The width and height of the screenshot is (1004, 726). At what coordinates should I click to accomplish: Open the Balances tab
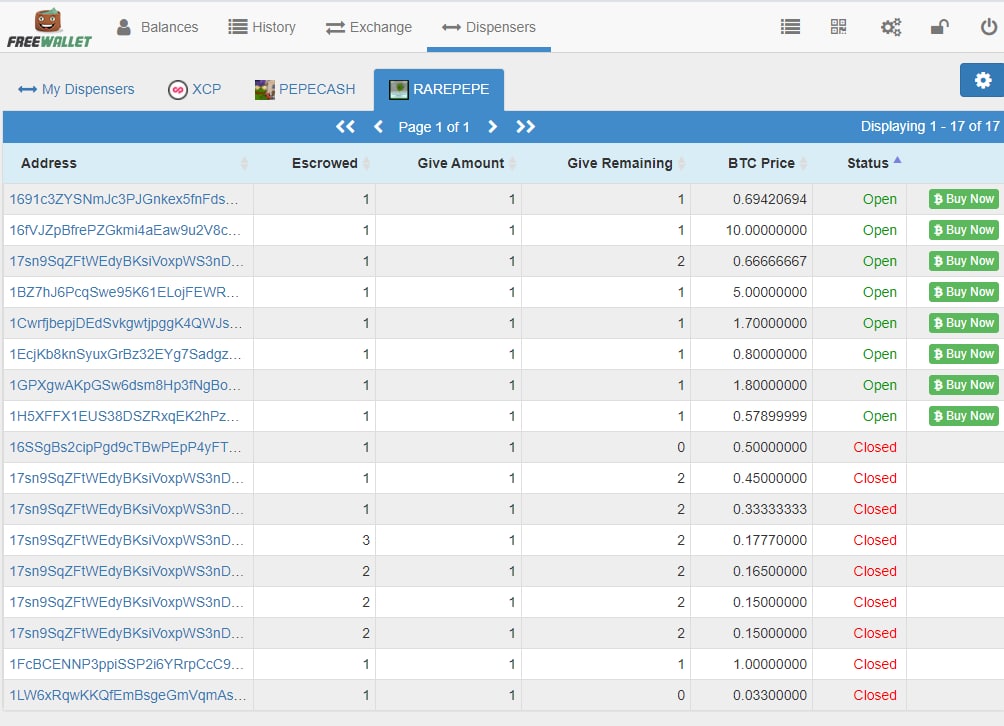click(158, 27)
